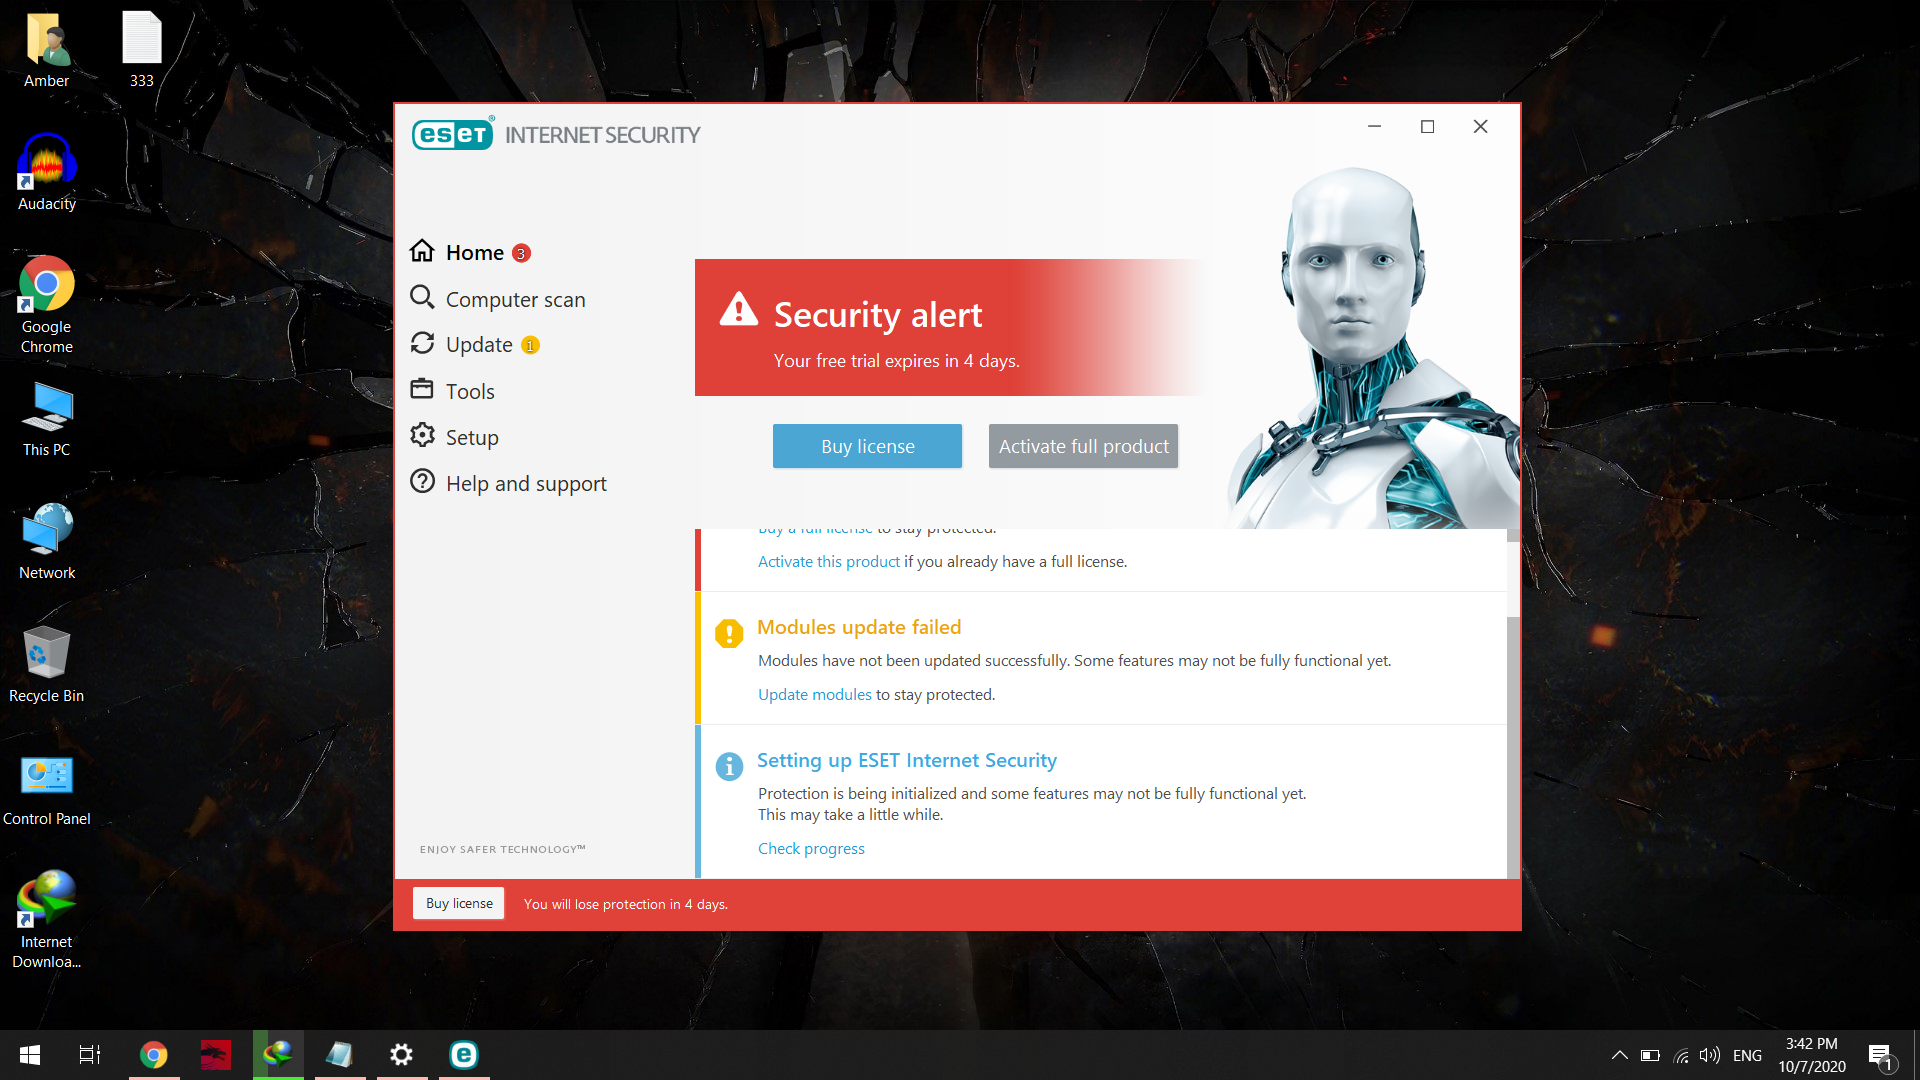
Task: Select the Google Chrome desktop shortcut
Action: tap(46, 305)
